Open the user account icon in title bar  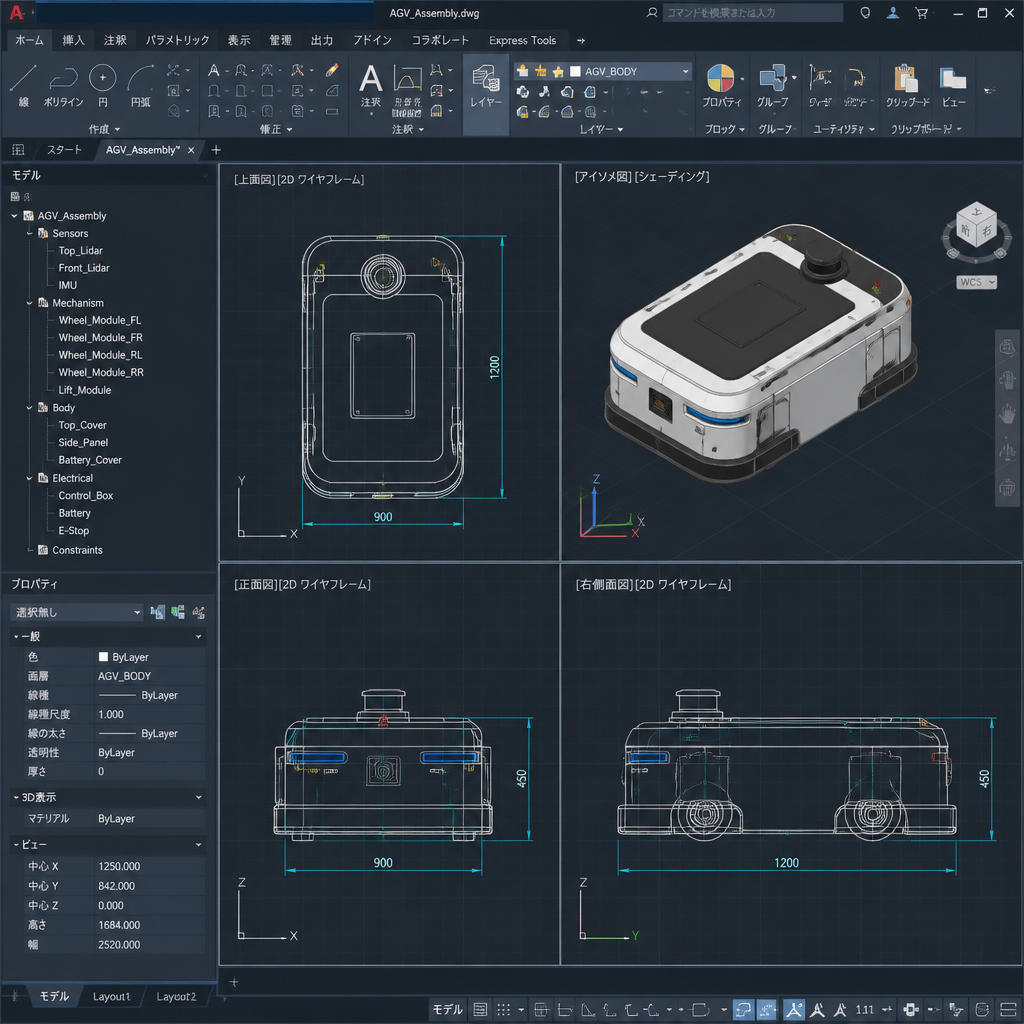[893, 13]
